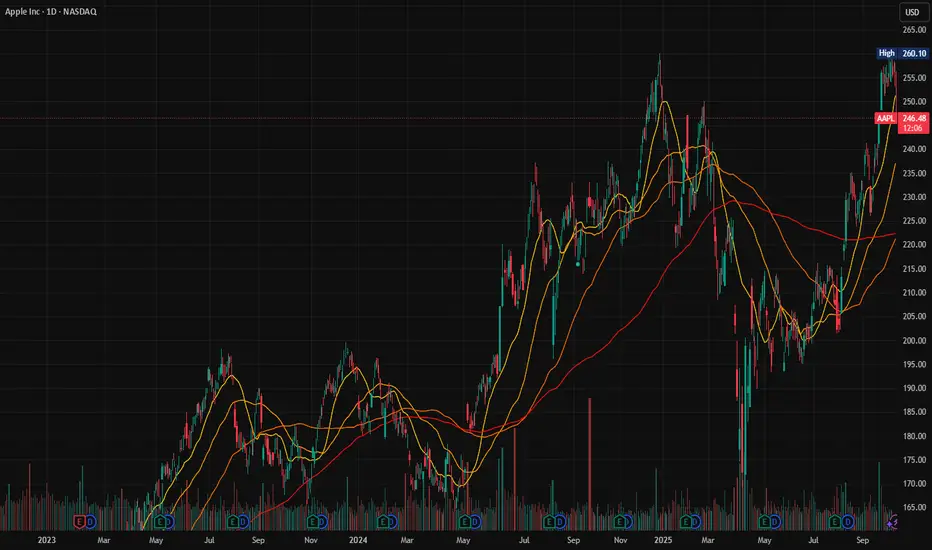
Task: Click the Sep label at far right
Action: 862,540
